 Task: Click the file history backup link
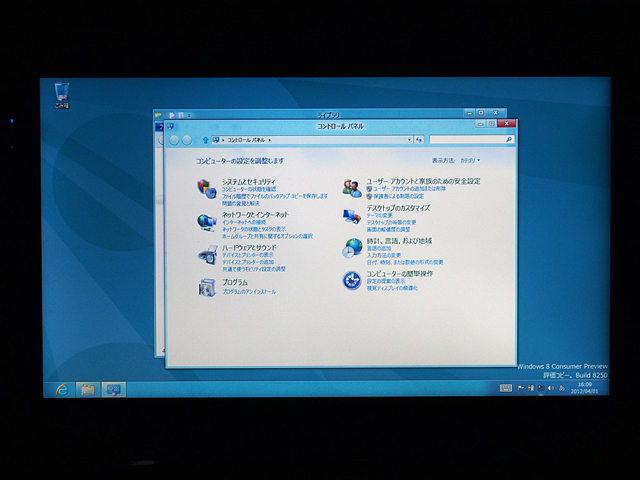coord(275,196)
